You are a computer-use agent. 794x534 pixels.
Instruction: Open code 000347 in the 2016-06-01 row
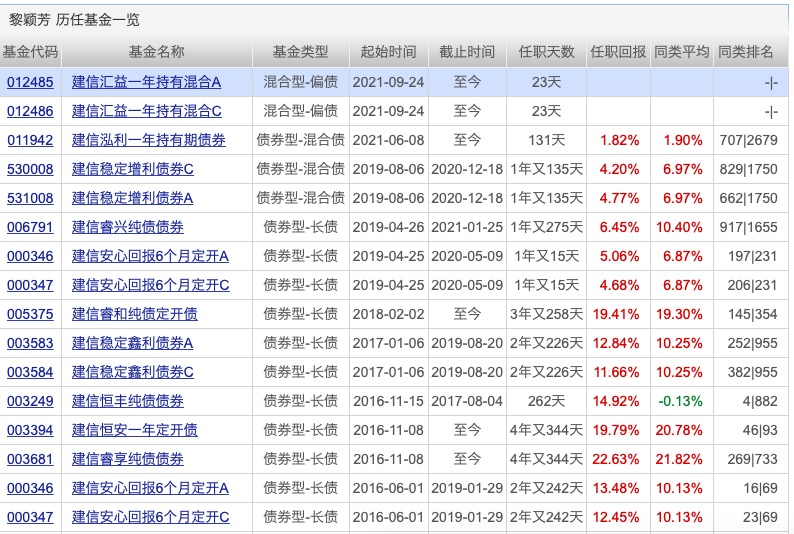pyautogui.click(x=30, y=517)
